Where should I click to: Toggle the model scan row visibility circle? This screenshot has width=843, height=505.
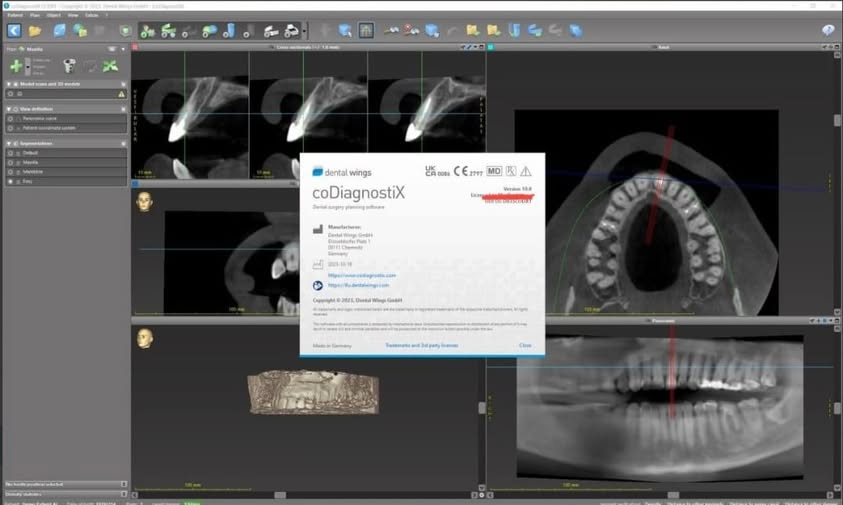tap(10, 94)
